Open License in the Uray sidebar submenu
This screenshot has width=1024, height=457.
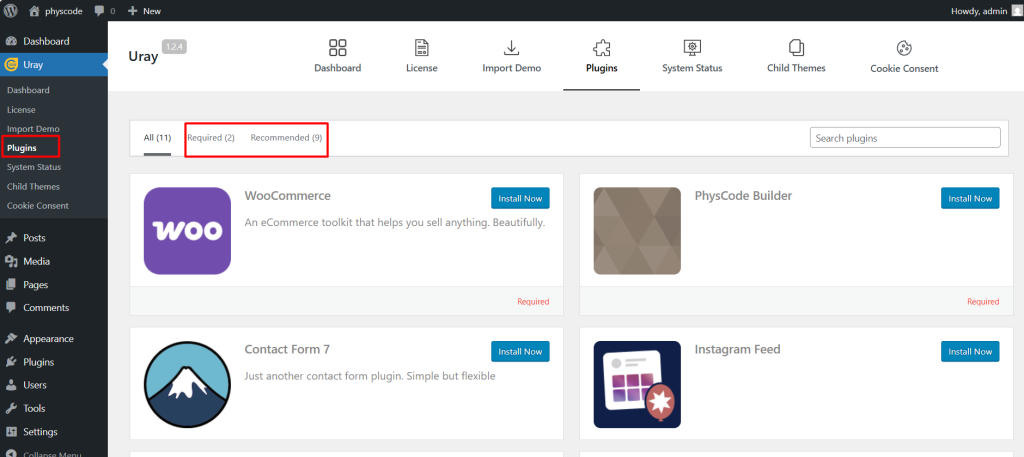[x=22, y=110]
